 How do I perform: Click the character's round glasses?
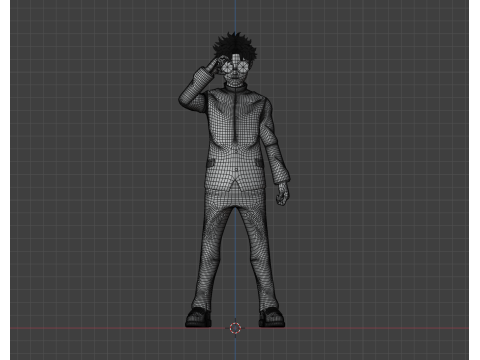(x=235, y=68)
